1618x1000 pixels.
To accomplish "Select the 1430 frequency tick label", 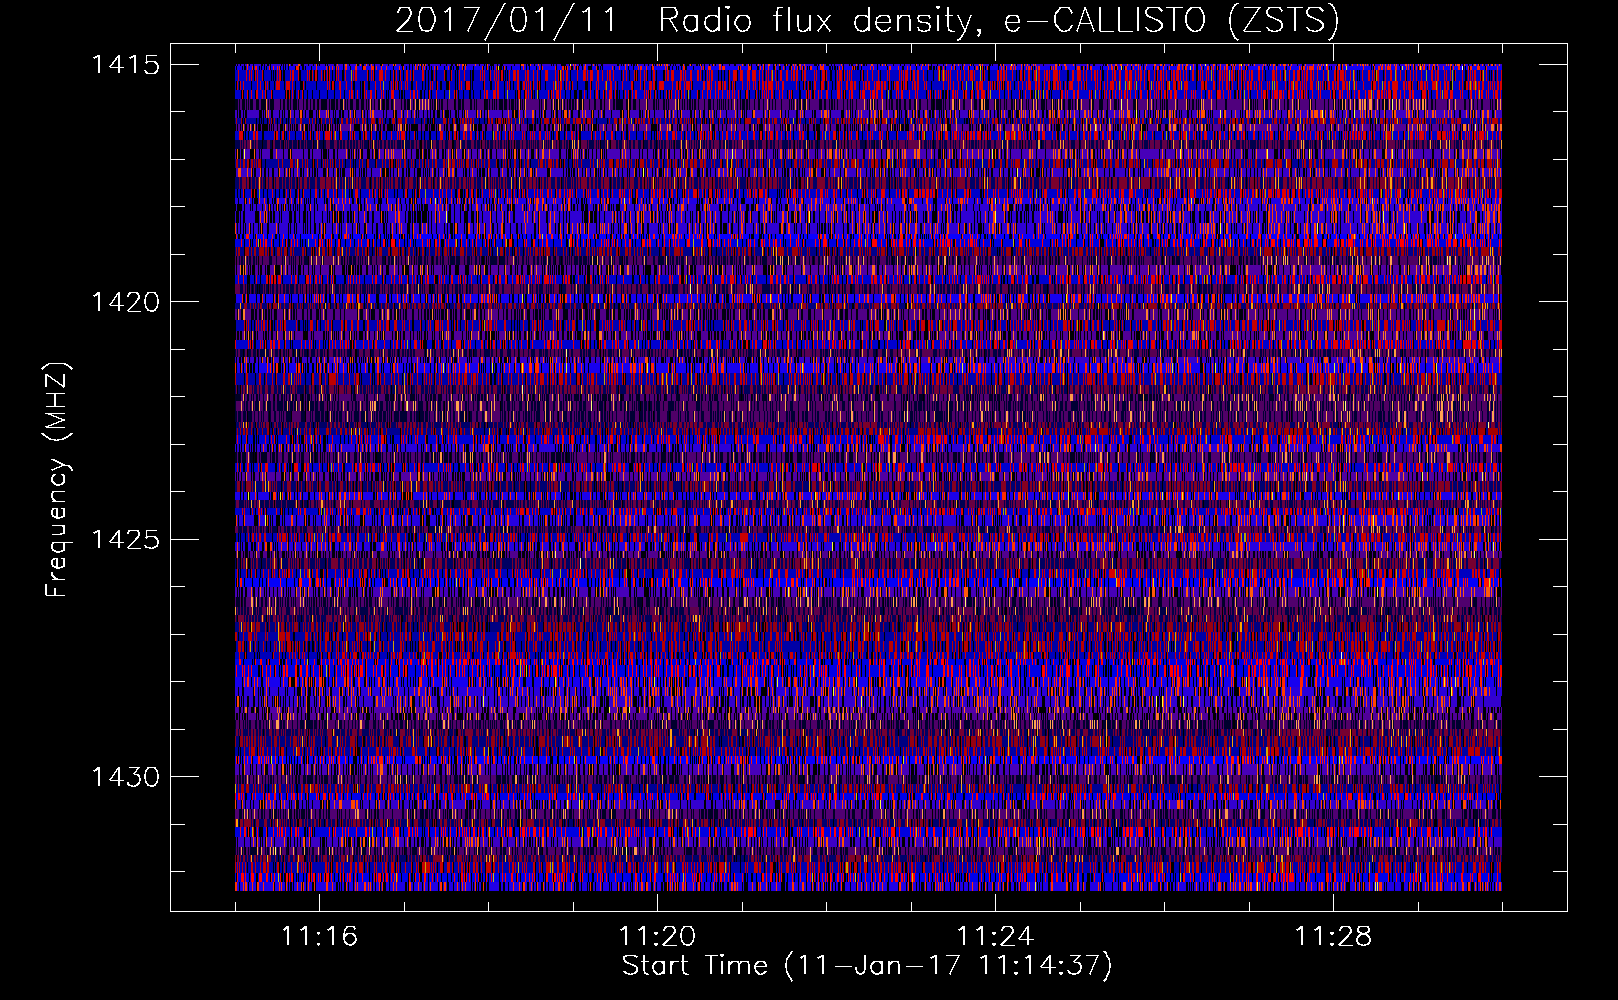I will [125, 777].
